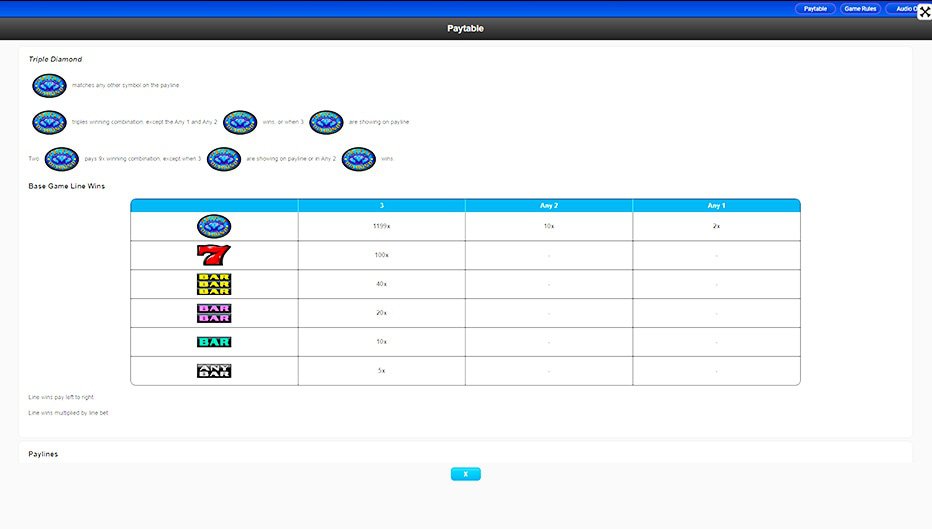932x529 pixels.
Task: Click 'matches any other symbol on the payline' text
Action: coord(125,85)
